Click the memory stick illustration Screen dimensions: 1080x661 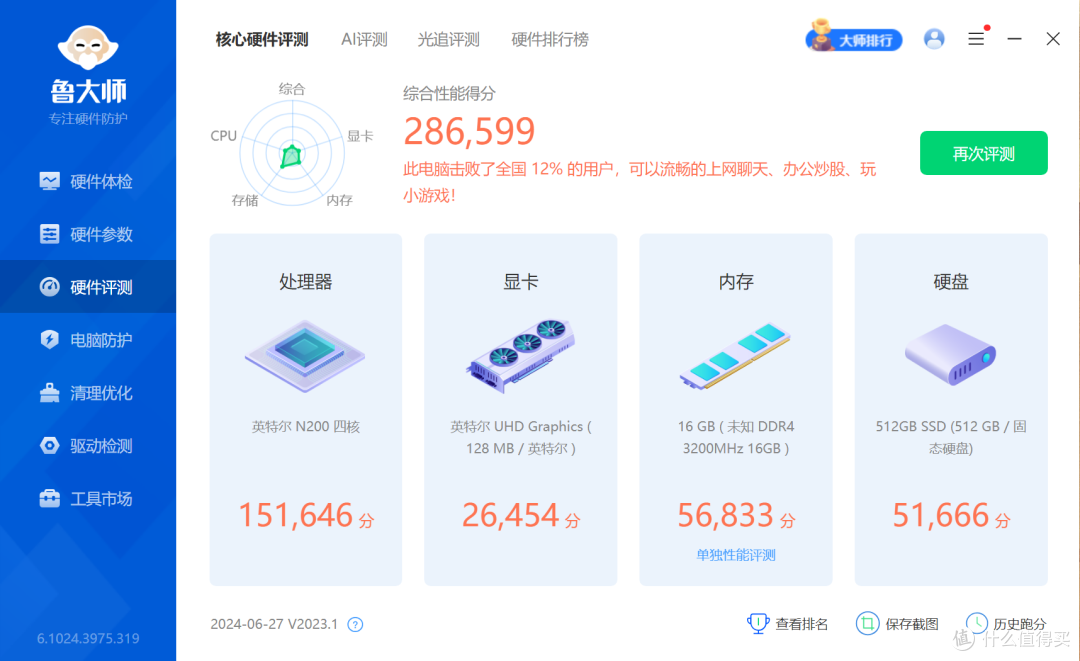pos(735,355)
